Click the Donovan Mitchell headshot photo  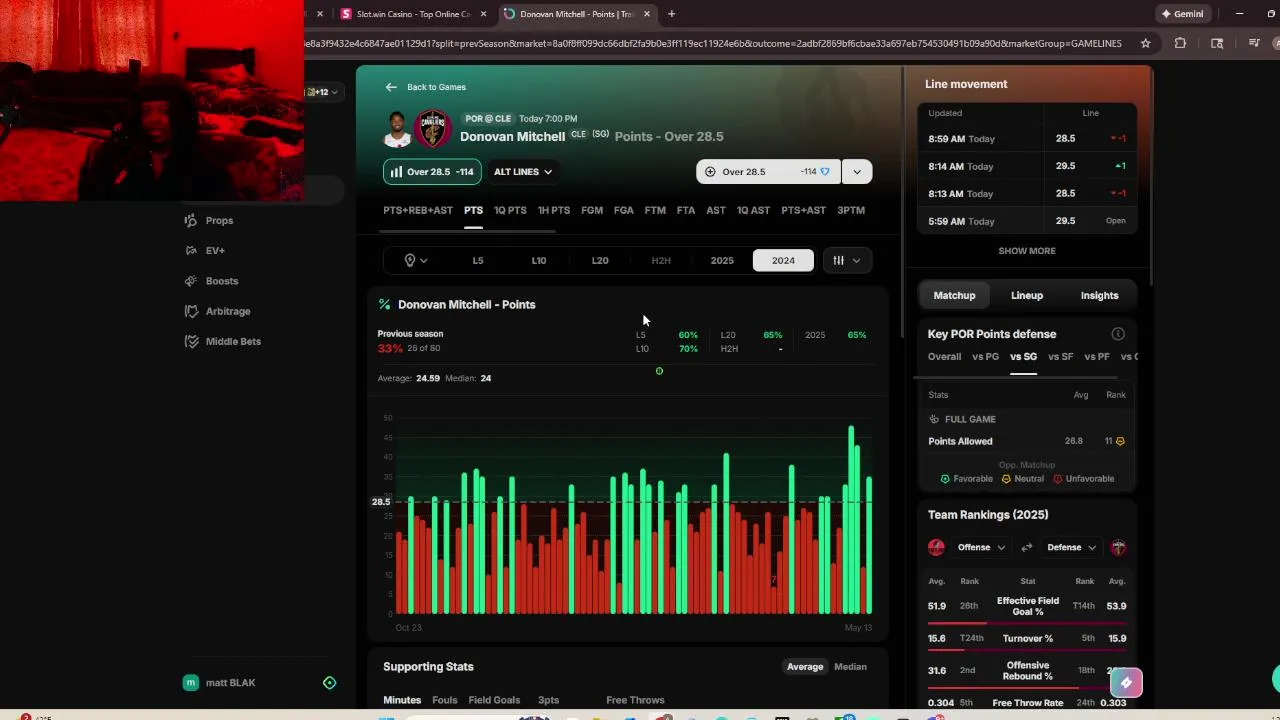tap(397, 129)
